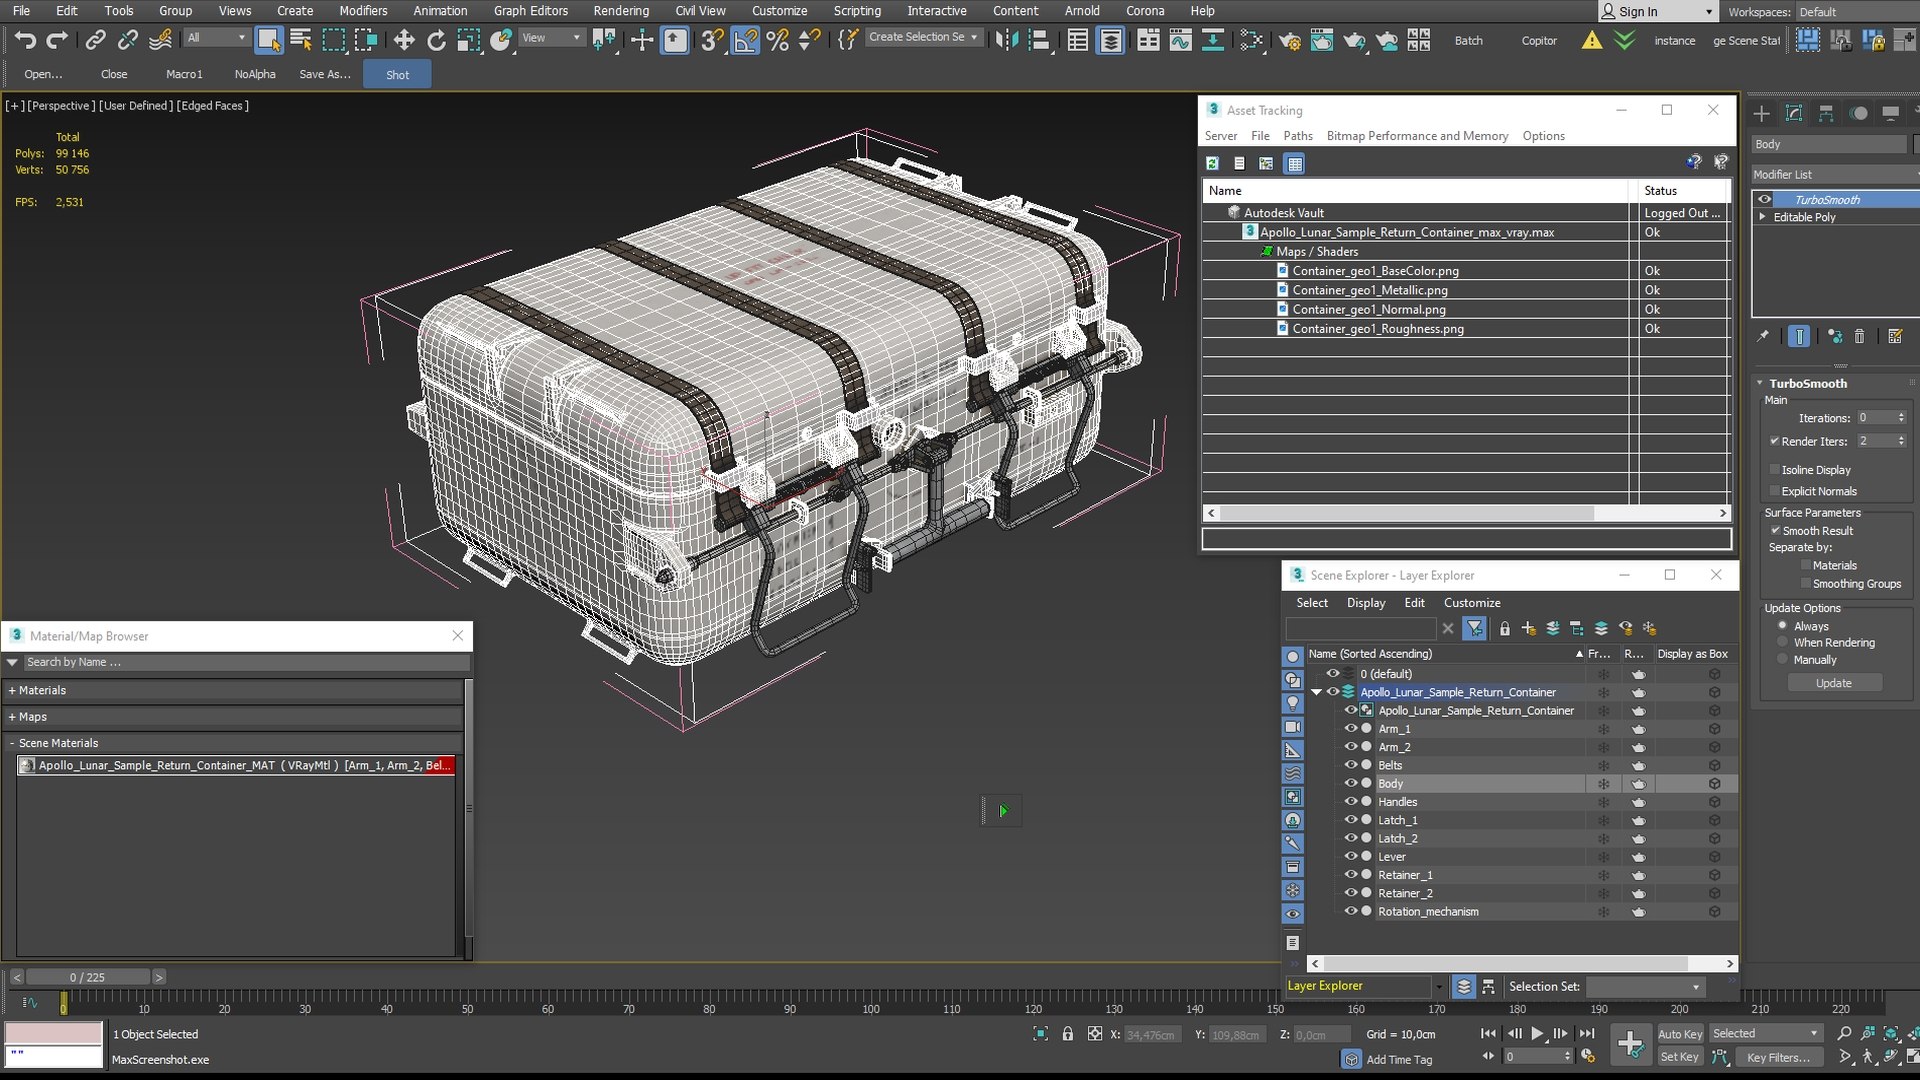Play the animation
The image size is (1920, 1080).
coord(1537,1034)
